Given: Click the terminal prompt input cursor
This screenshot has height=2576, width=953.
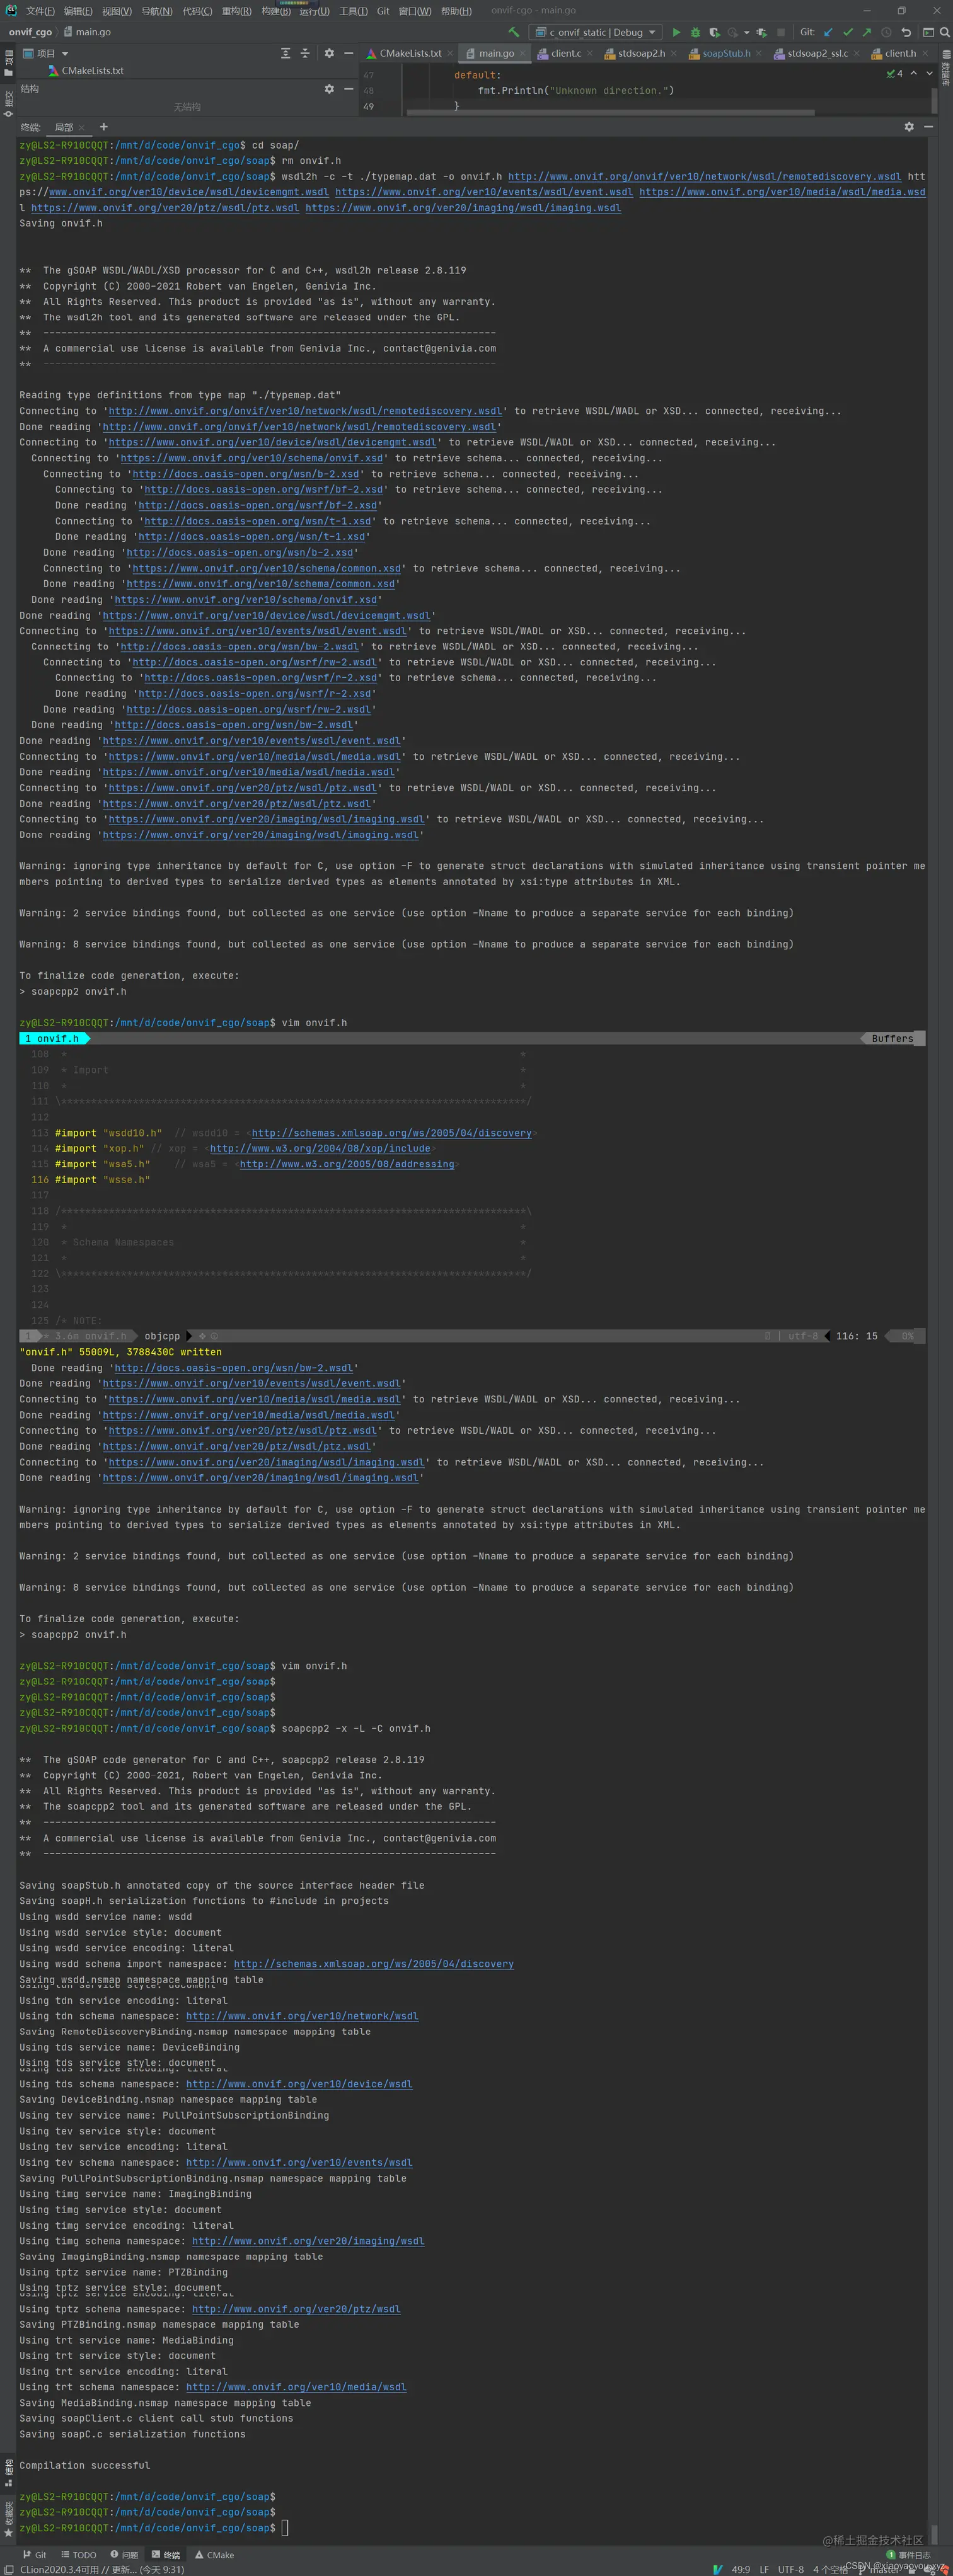Looking at the screenshot, I should (x=285, y=2528).
